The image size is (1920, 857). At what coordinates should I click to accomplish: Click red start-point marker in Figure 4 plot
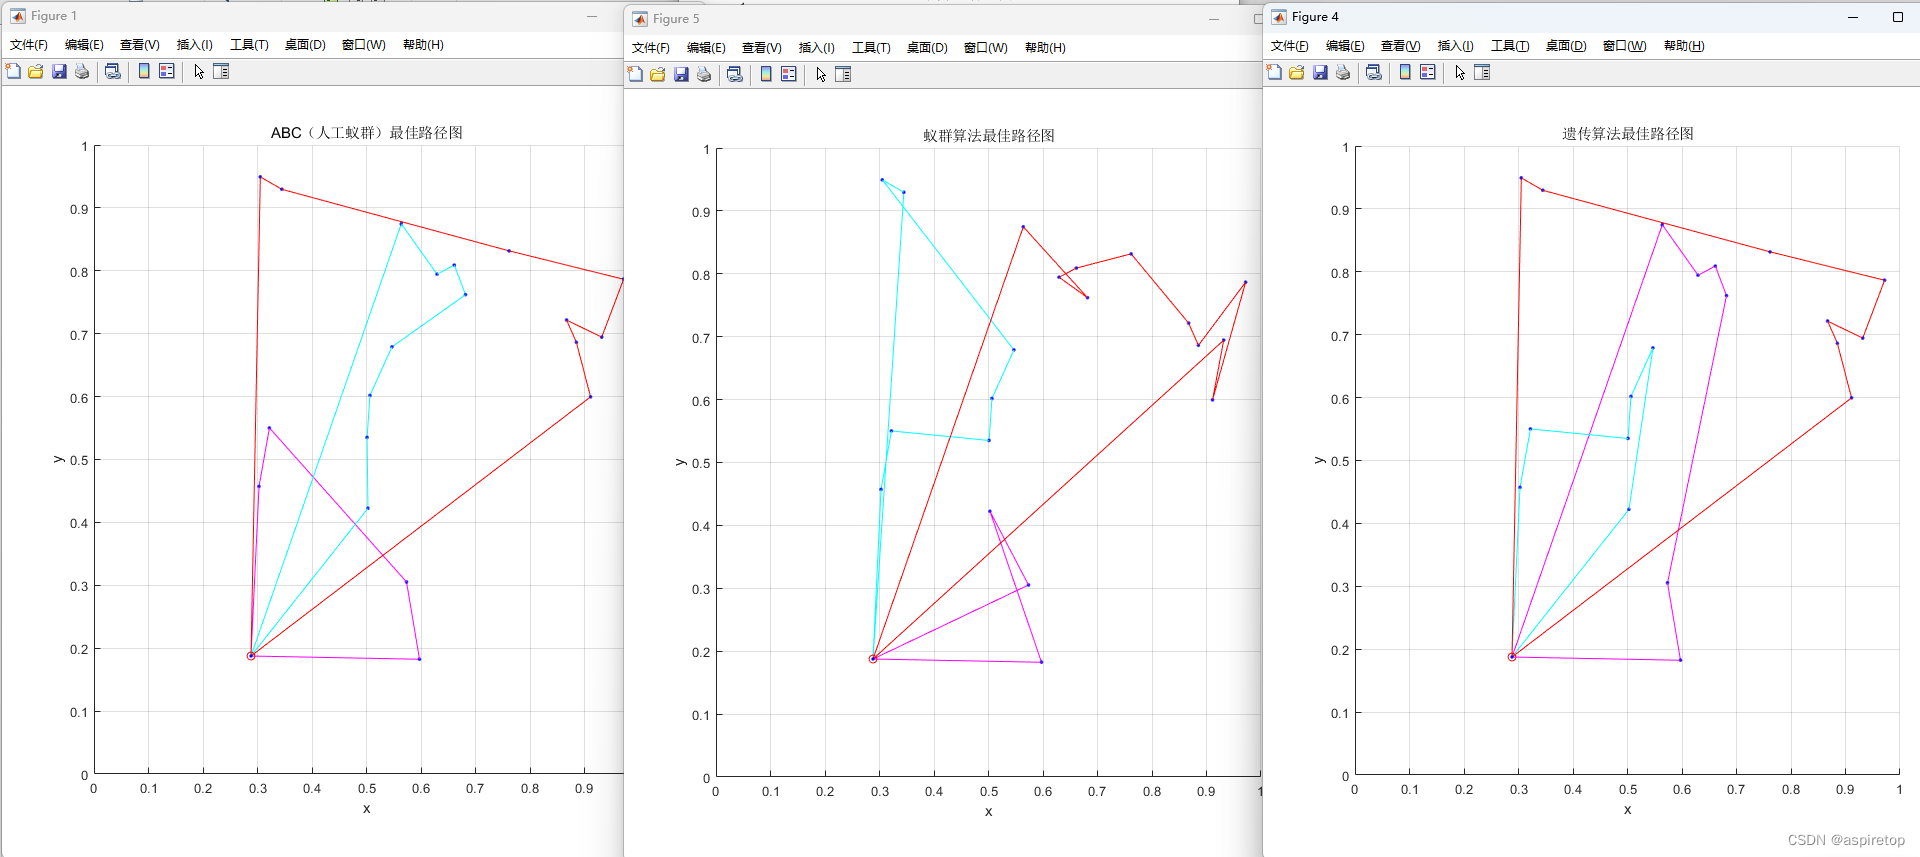pos(1512,657)
